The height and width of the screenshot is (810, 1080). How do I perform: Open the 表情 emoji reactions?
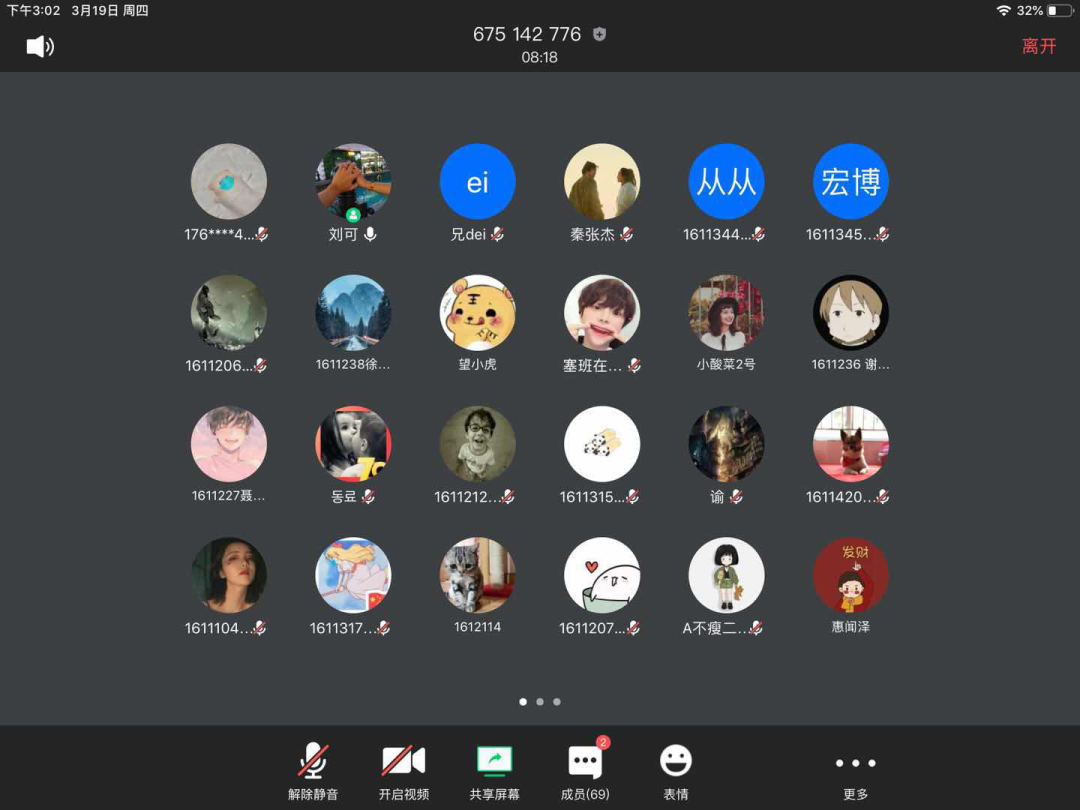coord(676,771)
